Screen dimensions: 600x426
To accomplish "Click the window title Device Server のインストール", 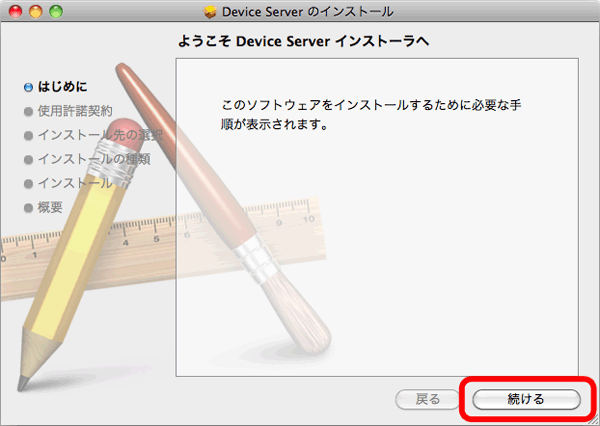I will (x=308, y=12).
